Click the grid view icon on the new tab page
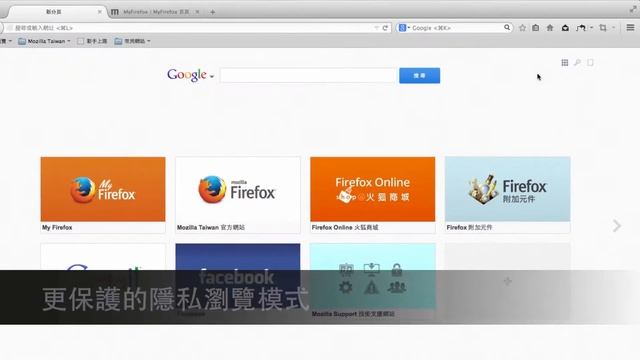This screenshot has width=640, height=360. (x=564, y=62)
